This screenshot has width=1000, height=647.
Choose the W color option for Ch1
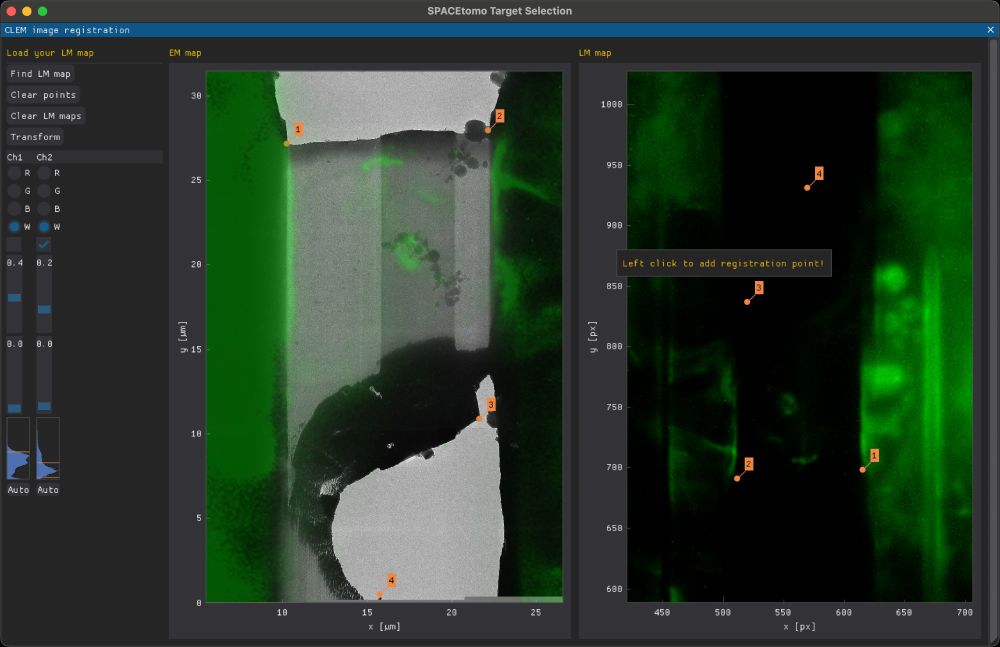[14, 227]
